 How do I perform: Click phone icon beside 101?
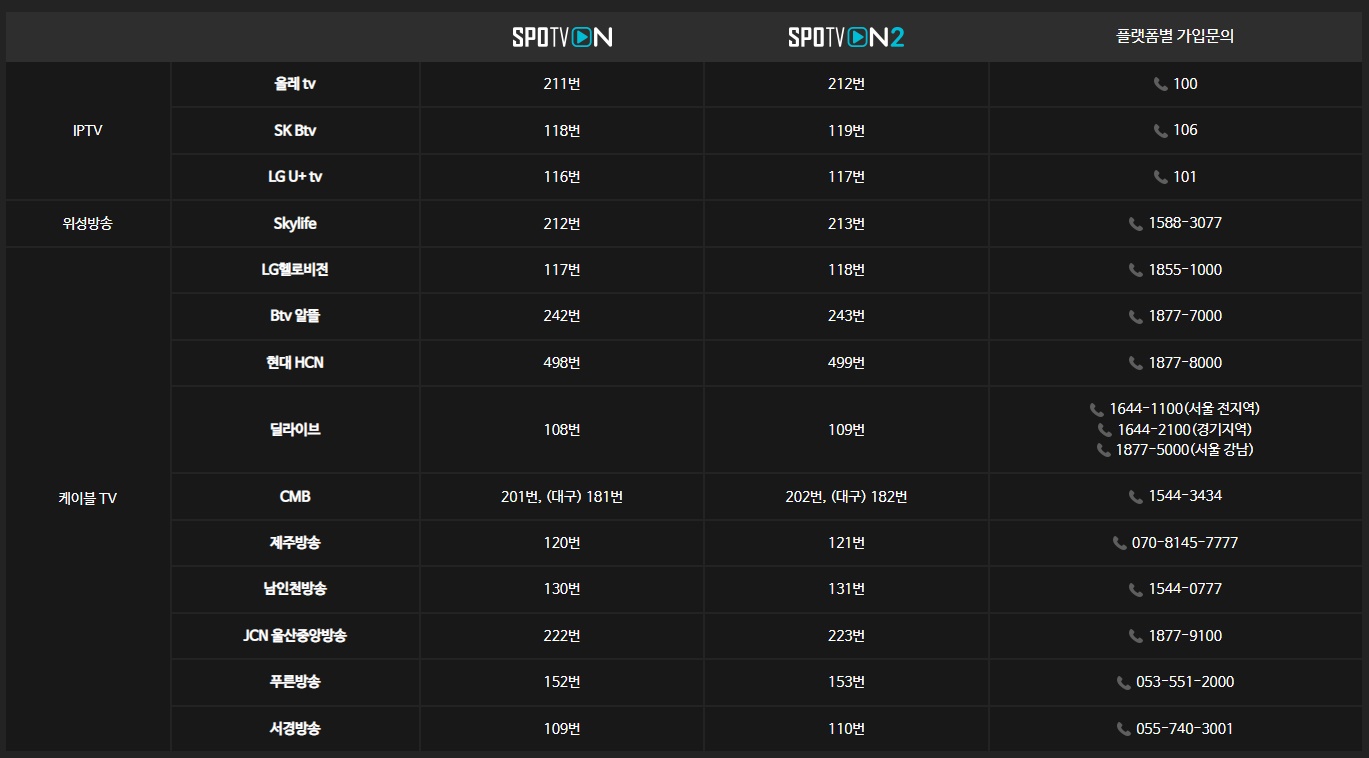[x=1161, y=178]
